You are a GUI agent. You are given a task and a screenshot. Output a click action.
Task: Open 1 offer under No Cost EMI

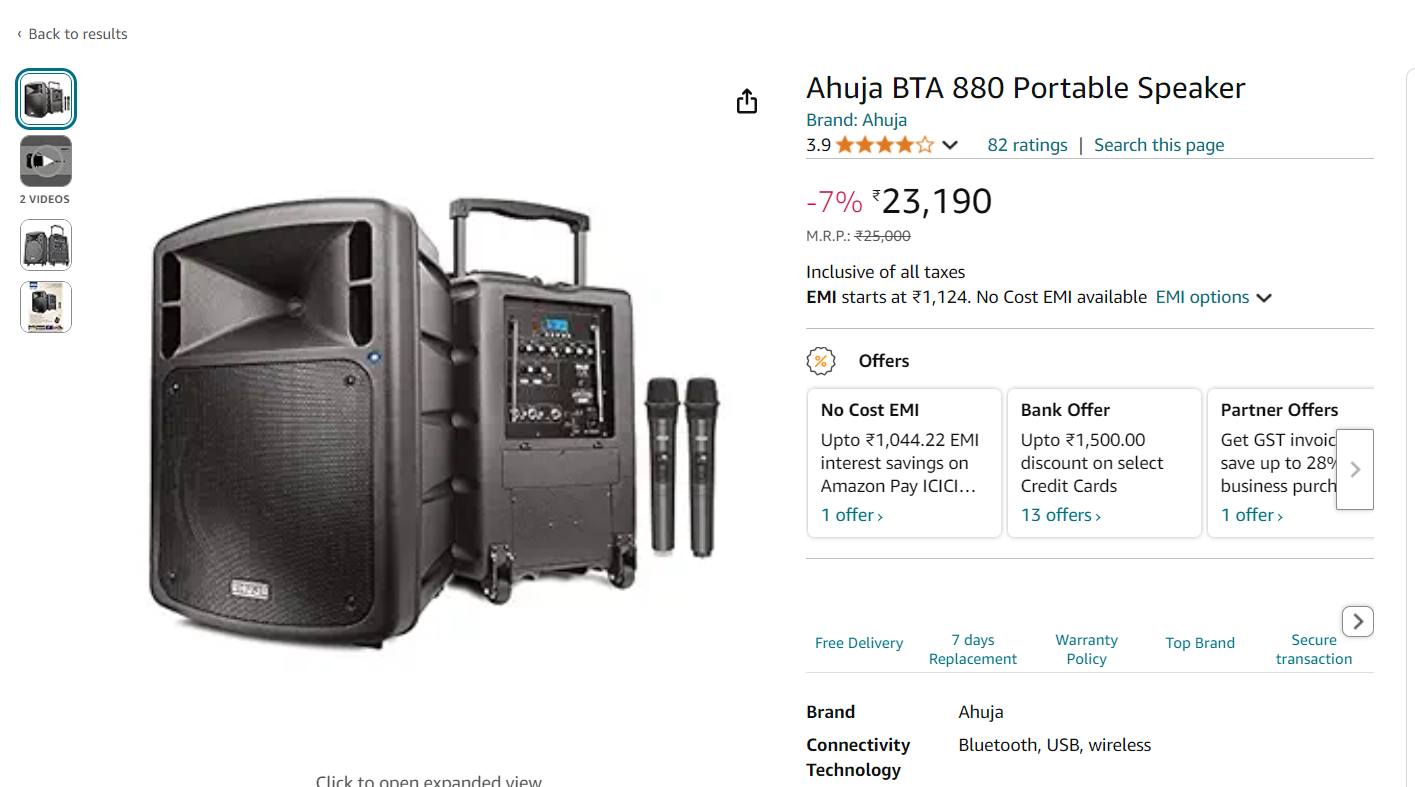pyautogui.click(x=851, y=515)
